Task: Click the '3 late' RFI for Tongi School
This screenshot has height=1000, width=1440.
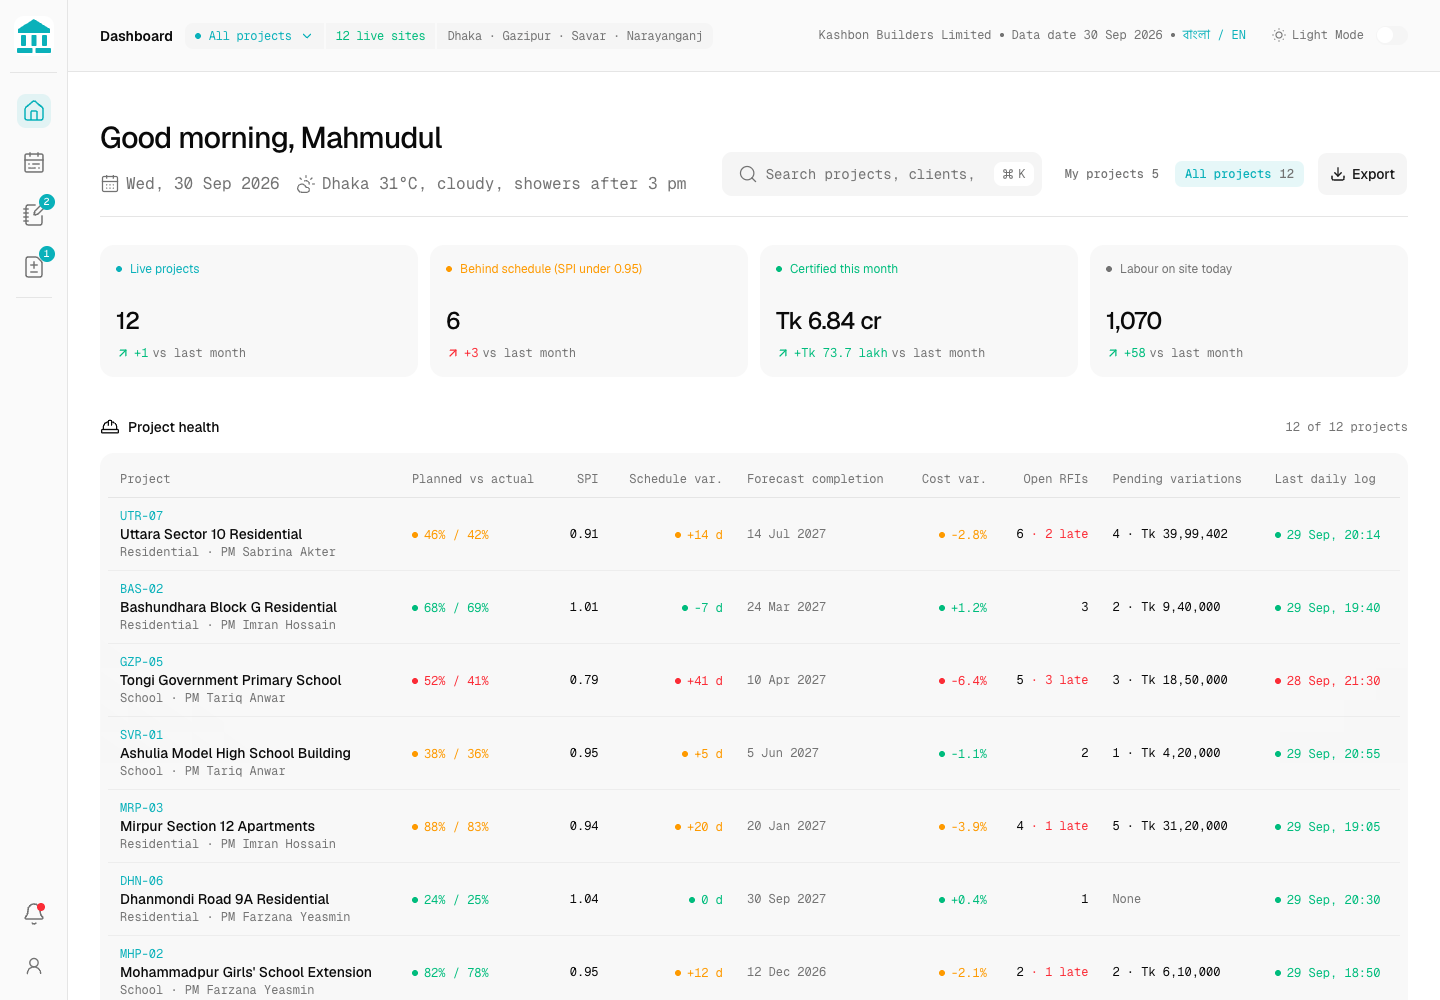Action: [1066, 680]
